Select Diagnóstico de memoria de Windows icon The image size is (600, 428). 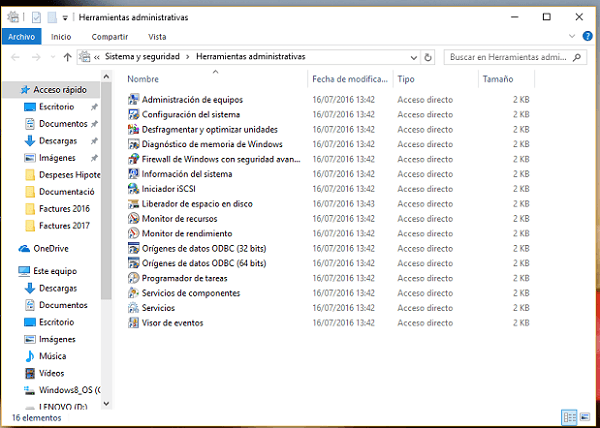(133, 144)
